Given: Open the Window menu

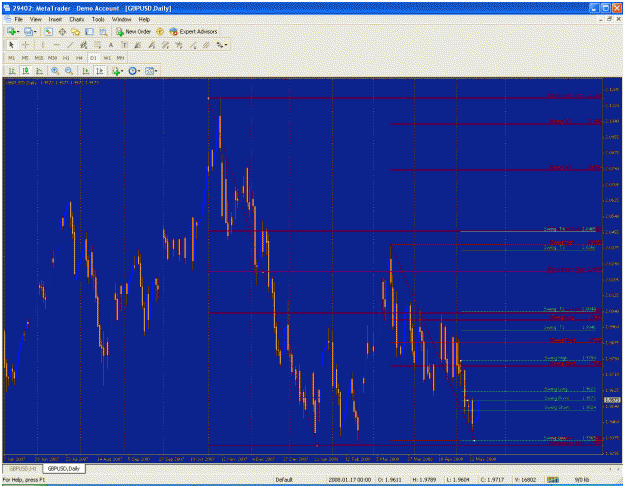Looking at the screenshot, I should pyautogui.click(x=121, y=19).
